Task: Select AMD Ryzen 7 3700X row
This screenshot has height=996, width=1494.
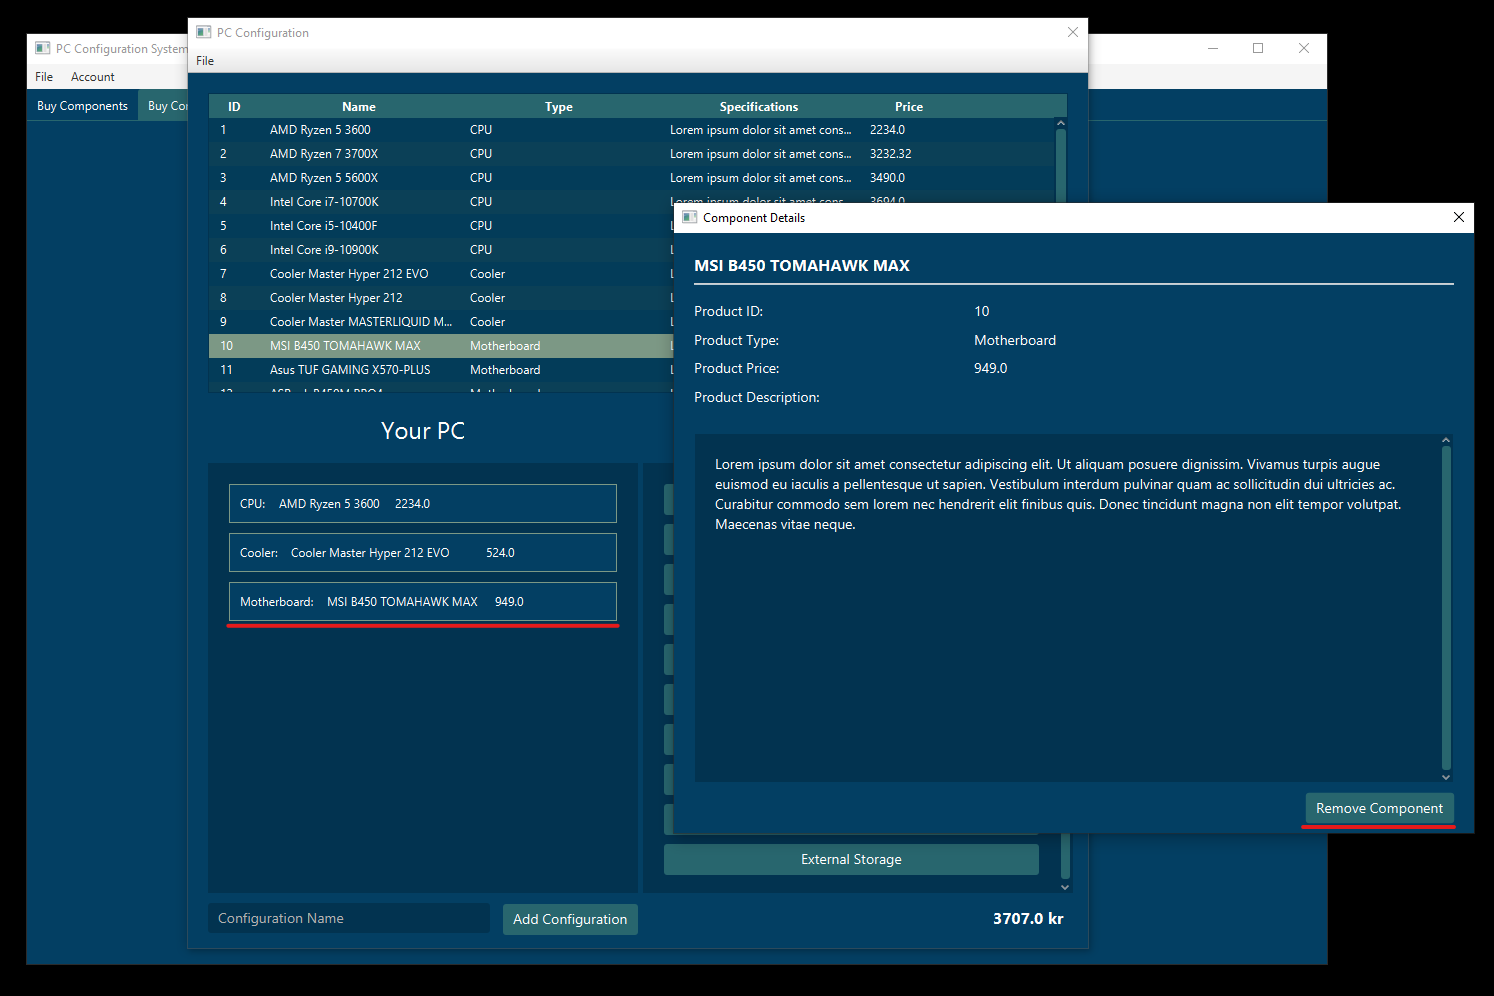Action: [632, 154]
